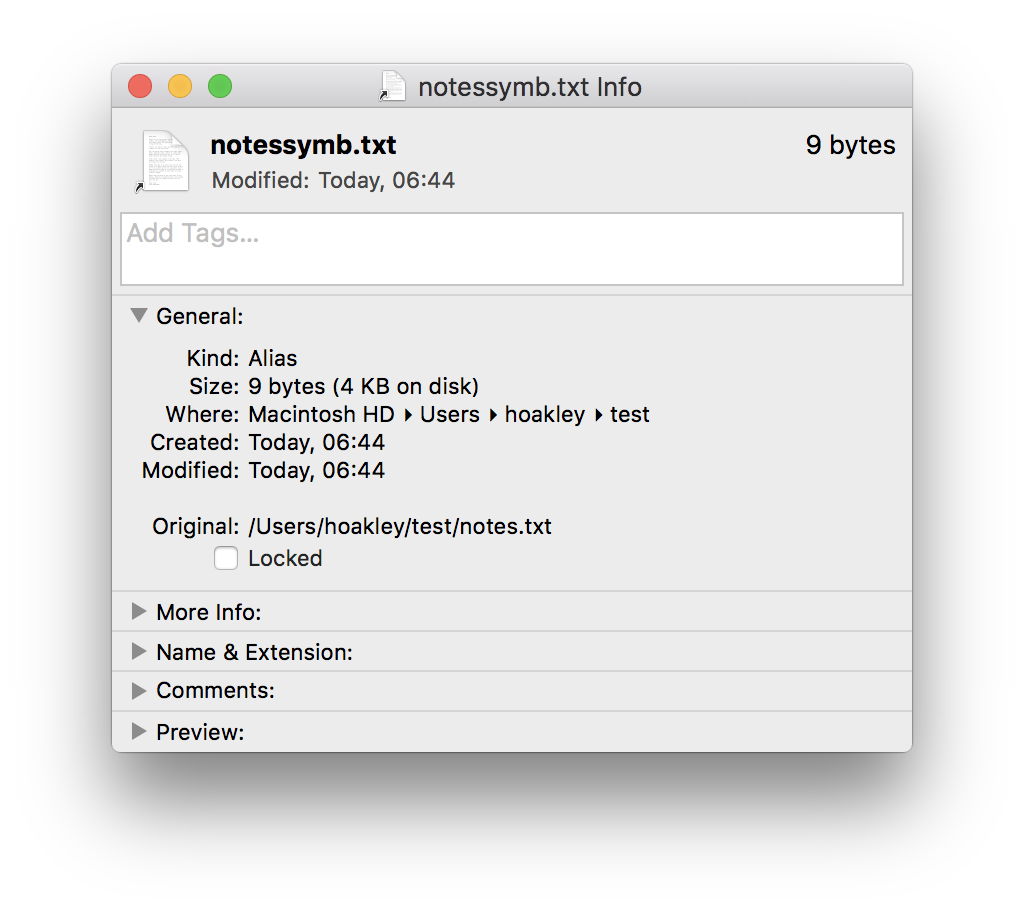Minimize the Info window with yellow button
Image resolution: width=1024 pixels, height=912 pixels.
pos(180,87)
